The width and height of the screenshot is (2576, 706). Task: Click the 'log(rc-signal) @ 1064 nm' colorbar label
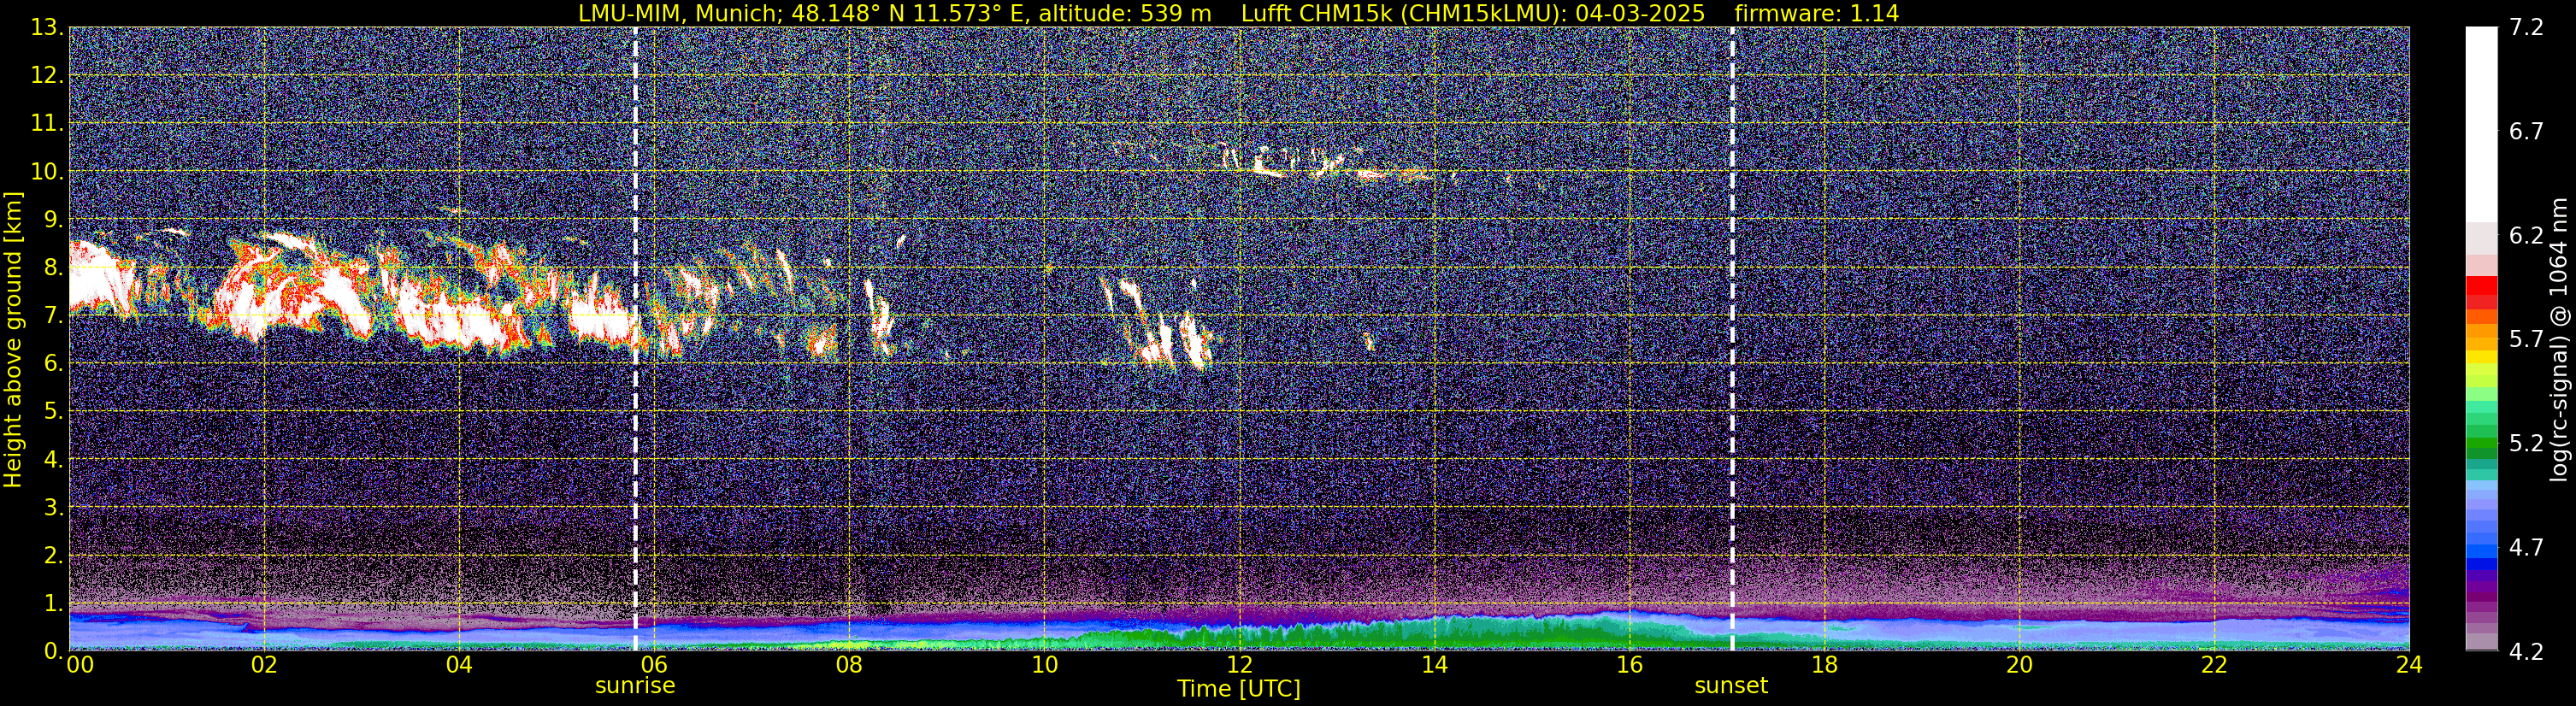[2560, 339]
